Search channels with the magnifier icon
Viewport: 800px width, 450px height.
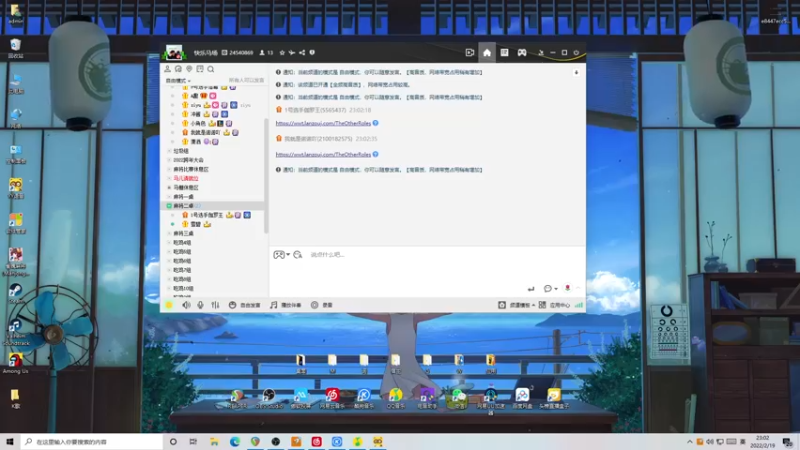(211, 69)
